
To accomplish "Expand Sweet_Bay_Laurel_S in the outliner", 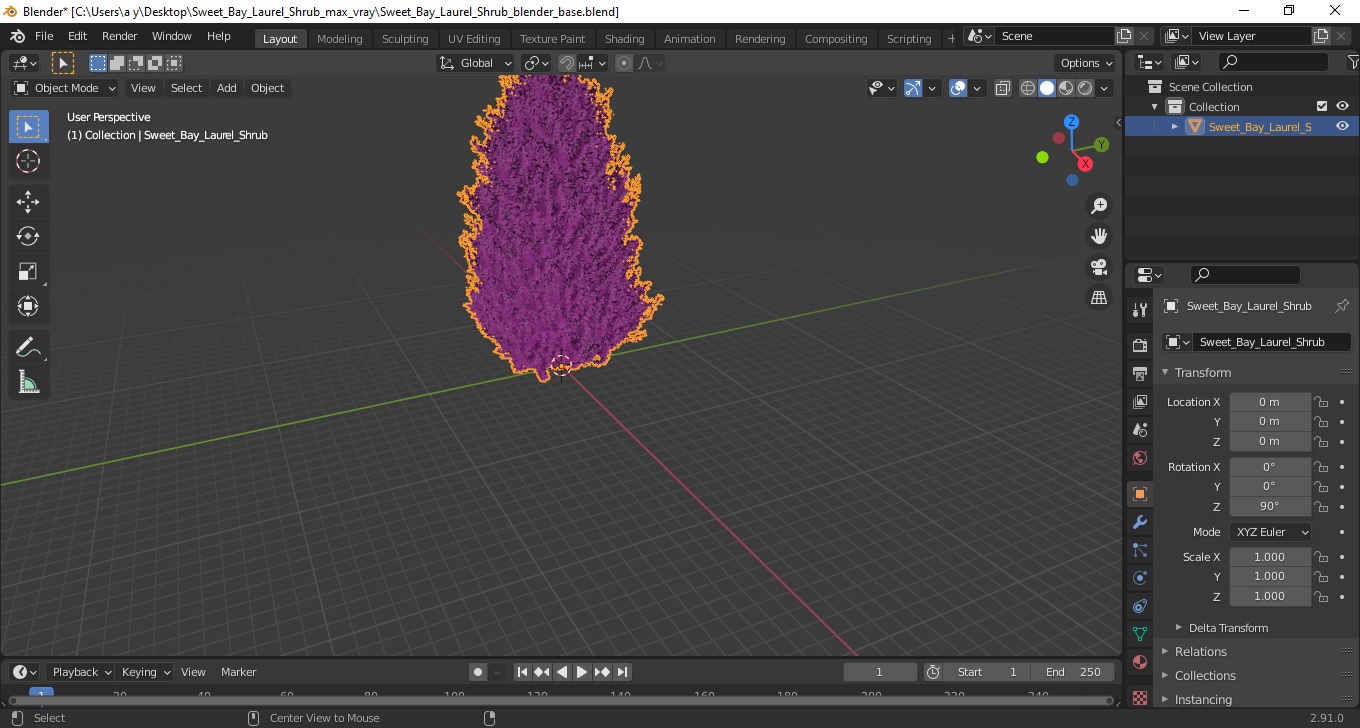I will point(1175,126).
